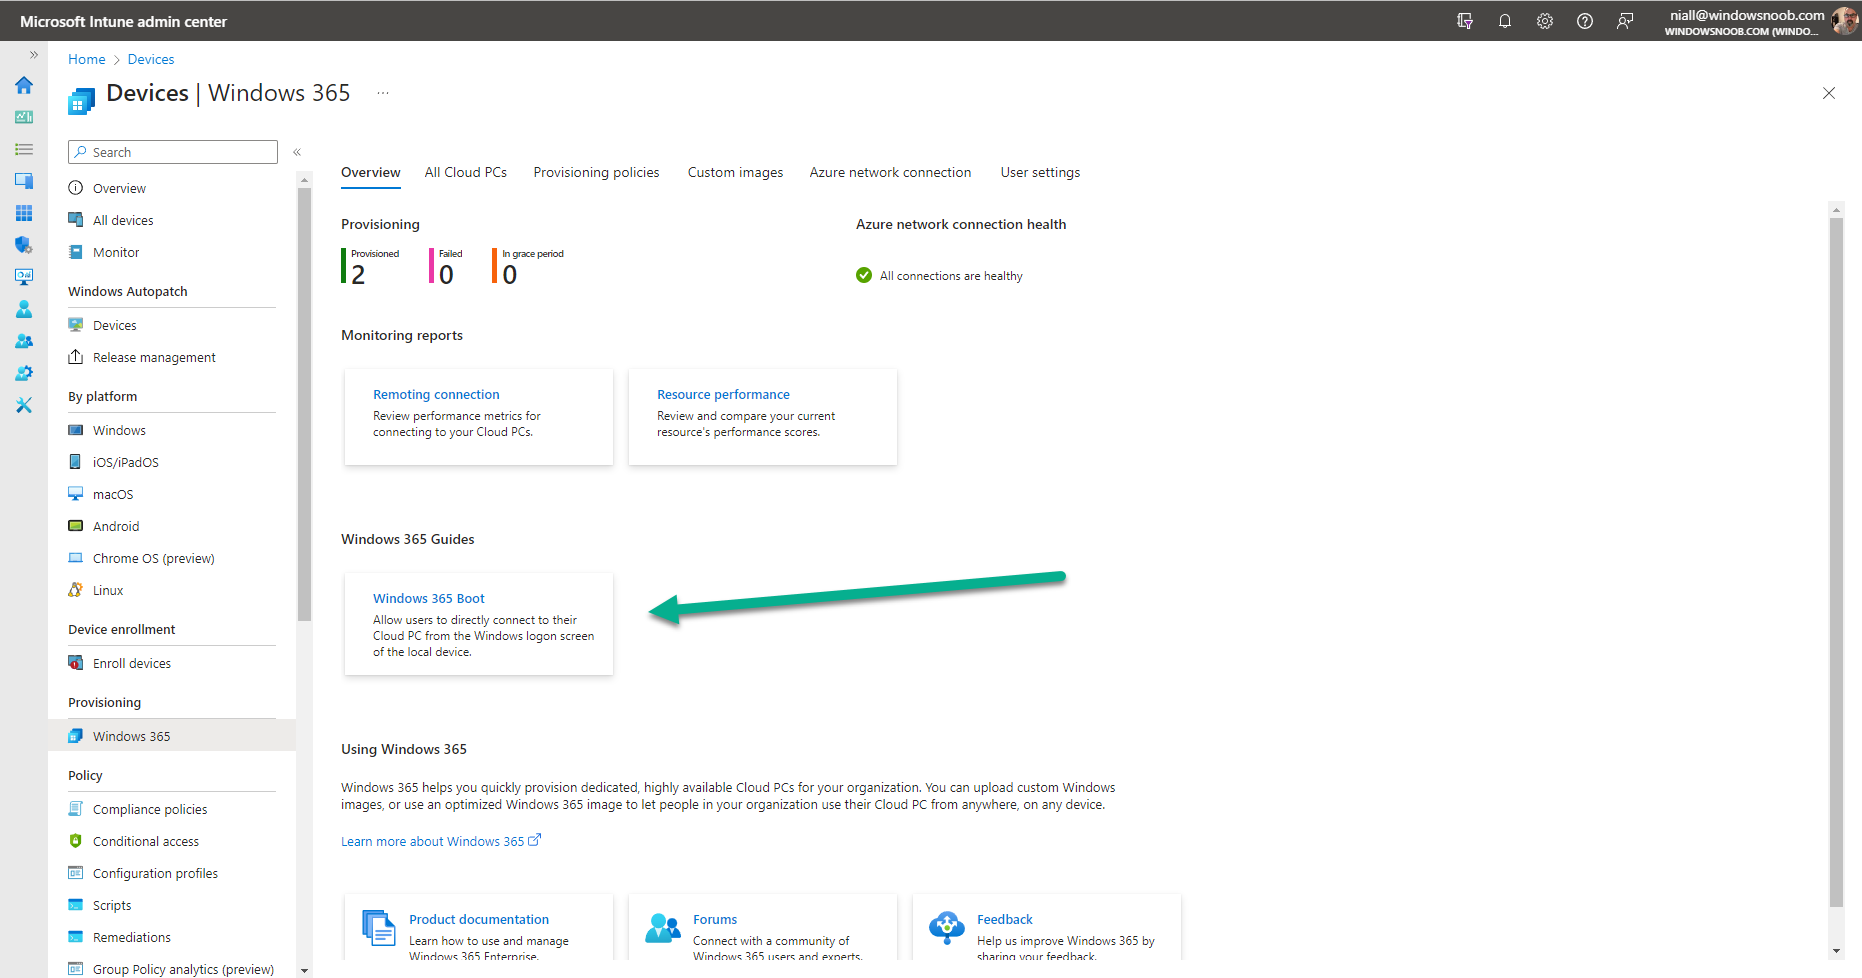Viewport: 1862px width, 978px height.
Task: Open the notifications bell
Action: coord(1505,21)
